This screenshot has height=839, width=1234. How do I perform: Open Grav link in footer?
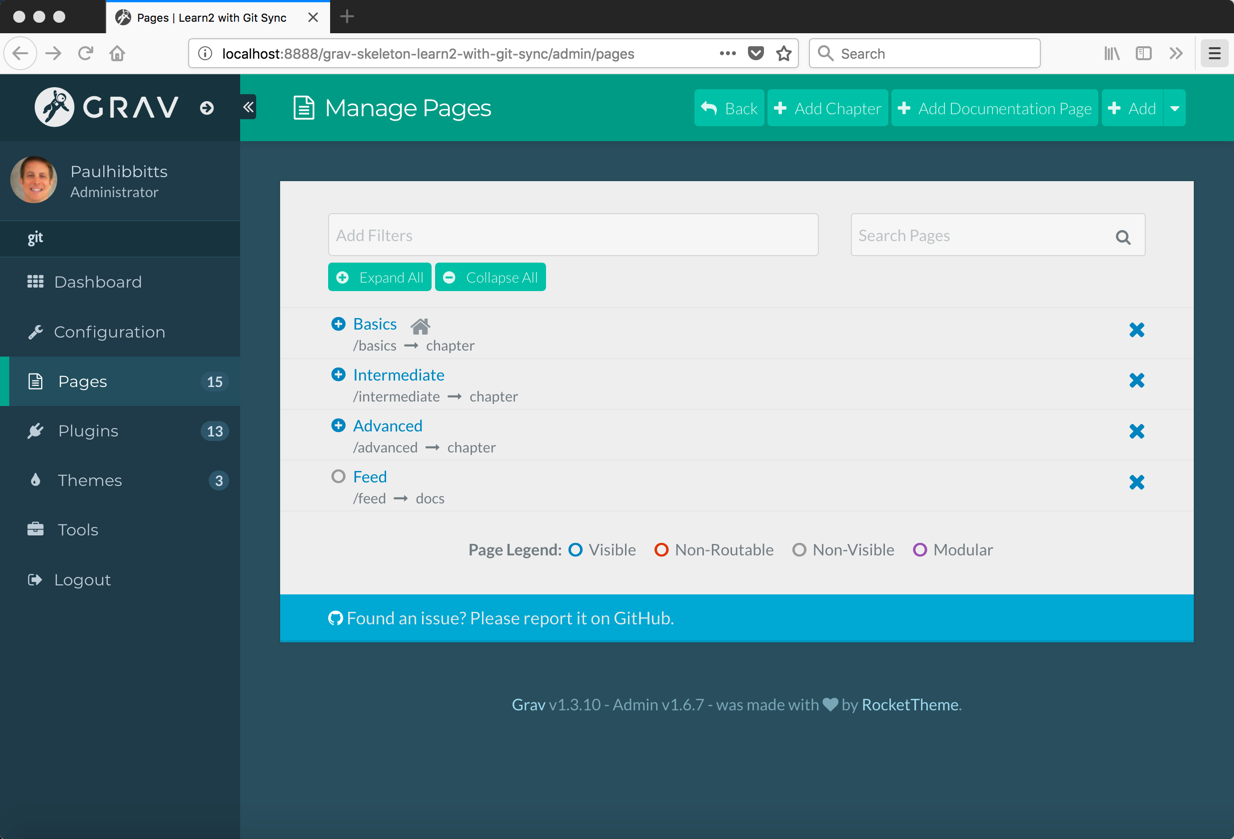[528, 705]
